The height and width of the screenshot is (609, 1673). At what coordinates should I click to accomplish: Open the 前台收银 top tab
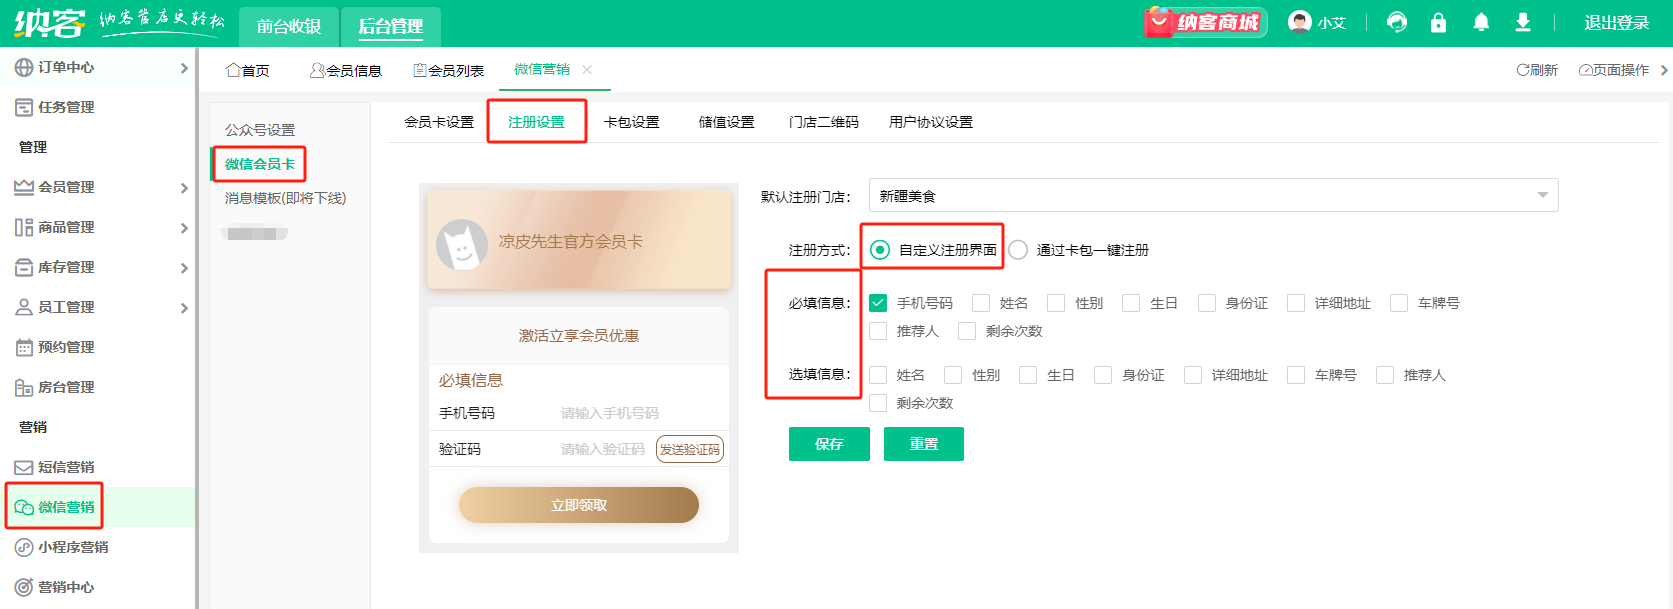pyautogui.click(x=289, y=26)
